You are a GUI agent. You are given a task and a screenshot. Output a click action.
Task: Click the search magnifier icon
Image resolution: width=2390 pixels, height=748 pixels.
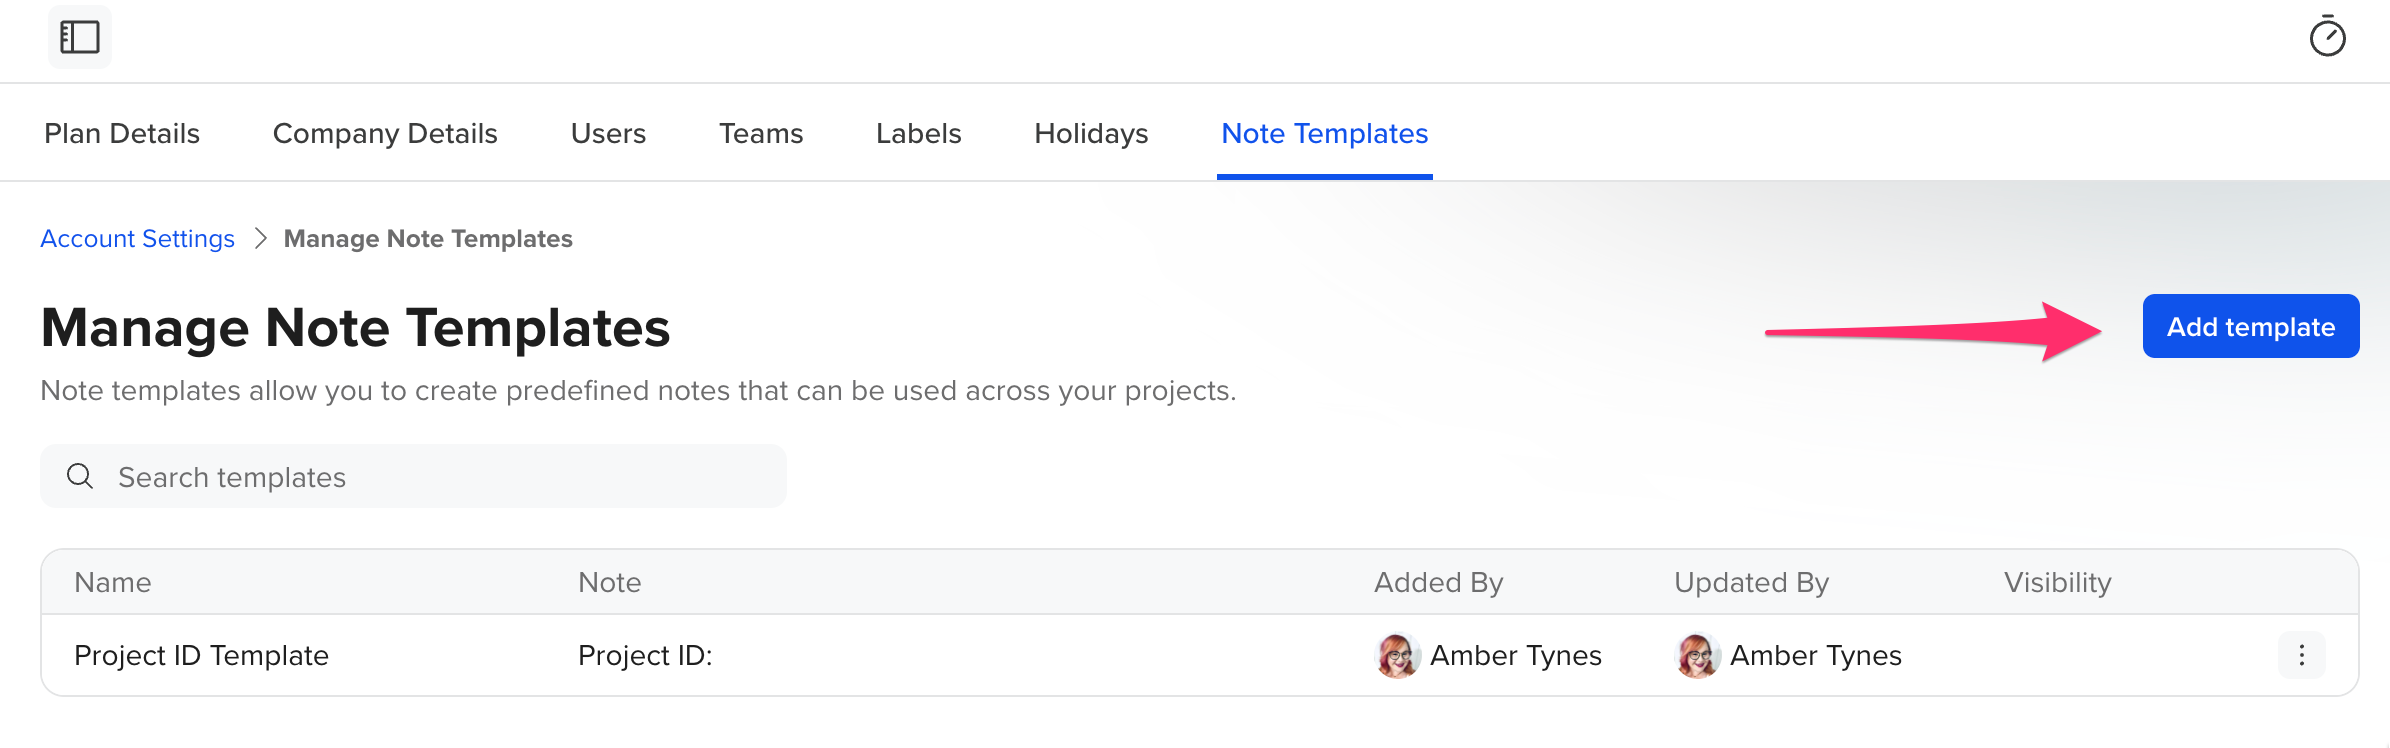pyautogui.click(x=80, y=476)
